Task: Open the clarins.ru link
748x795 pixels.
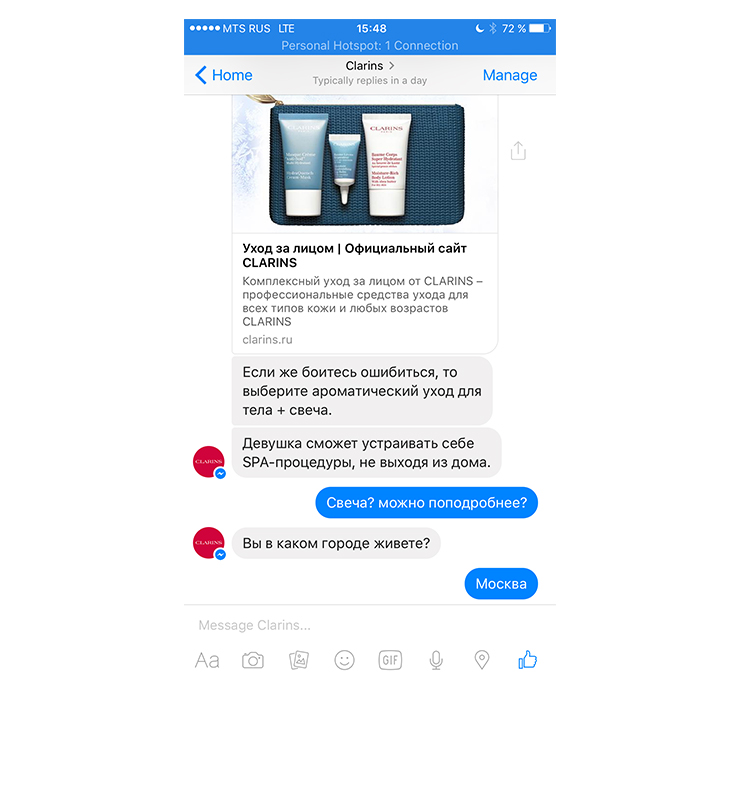Action: (267, 340)
